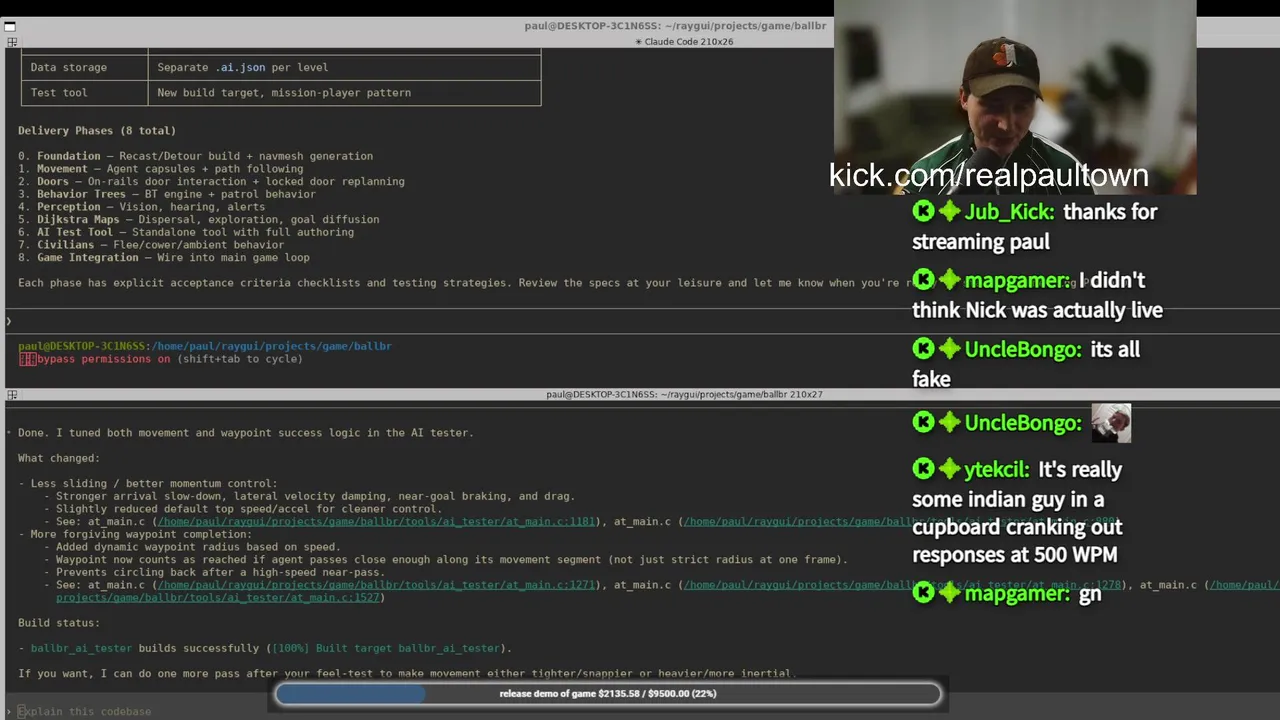Screen dimensions: 1280x720
Task: Click Kick logo beside mapgamer's 'gn' message
Action: click(x=923, y=593)
